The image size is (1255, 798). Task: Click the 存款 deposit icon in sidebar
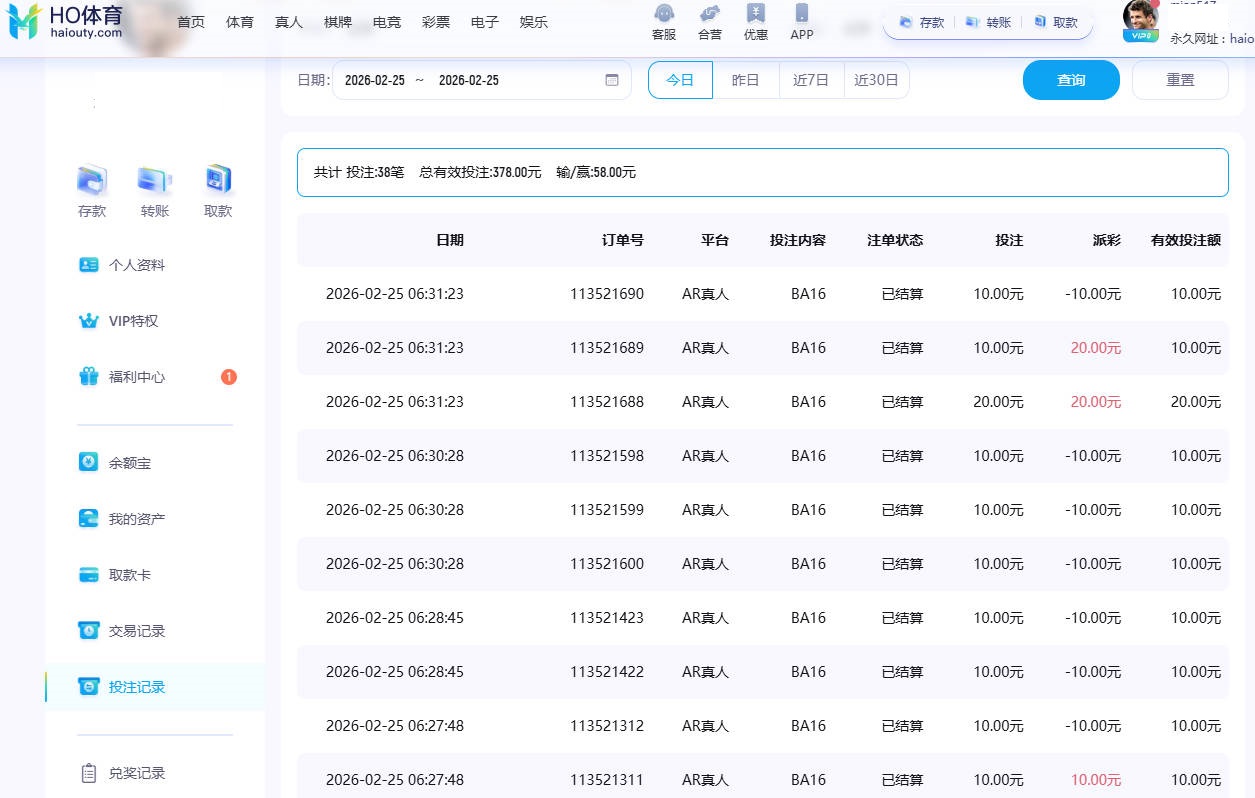(92, 181)
